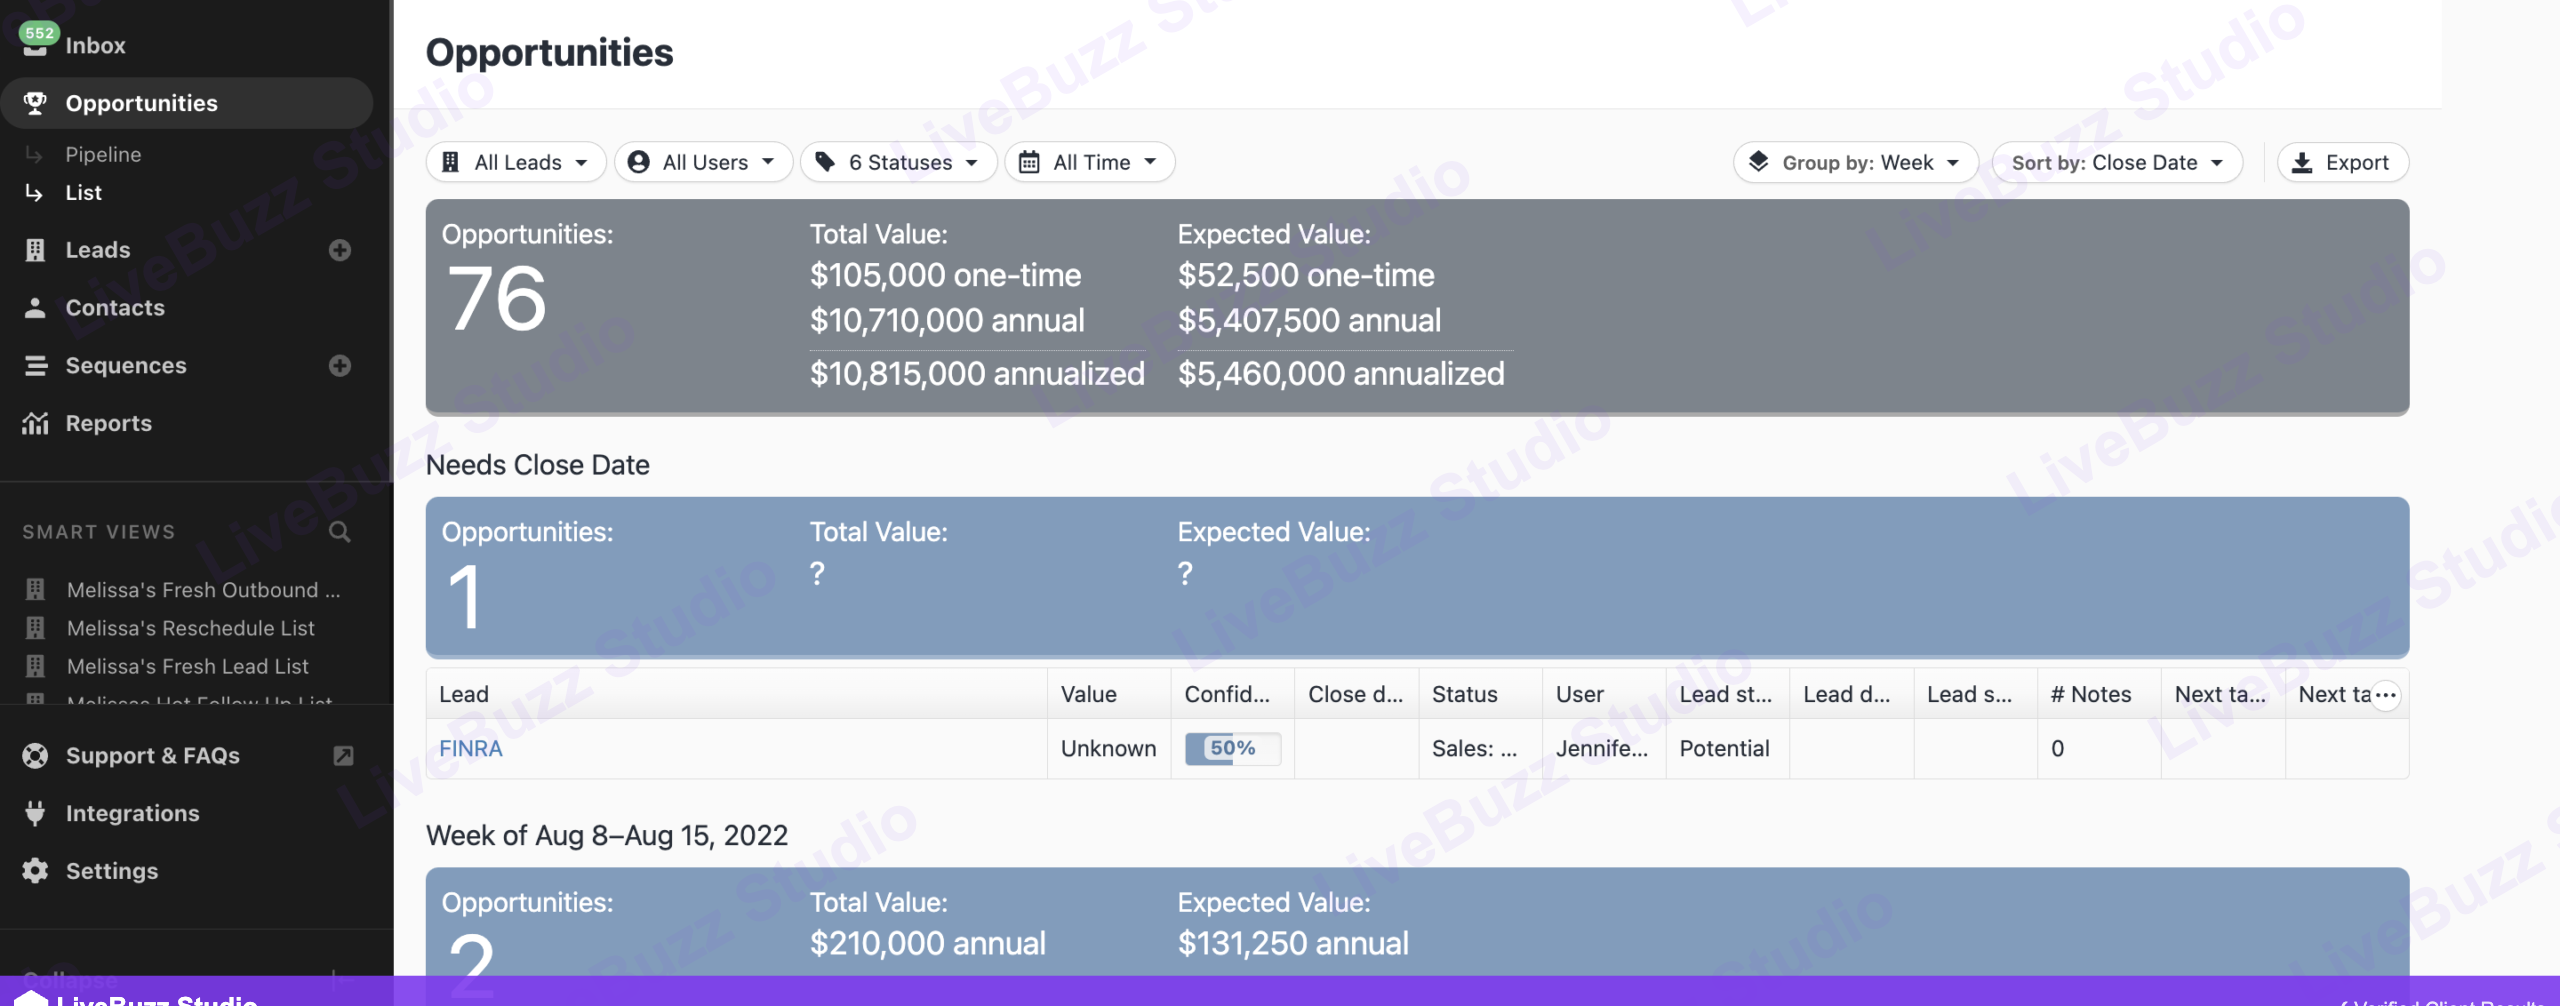Click the plus icon next to Leads
Image resolution: width=2560 pixels, height=1006 pixels.
click(340, 250)
